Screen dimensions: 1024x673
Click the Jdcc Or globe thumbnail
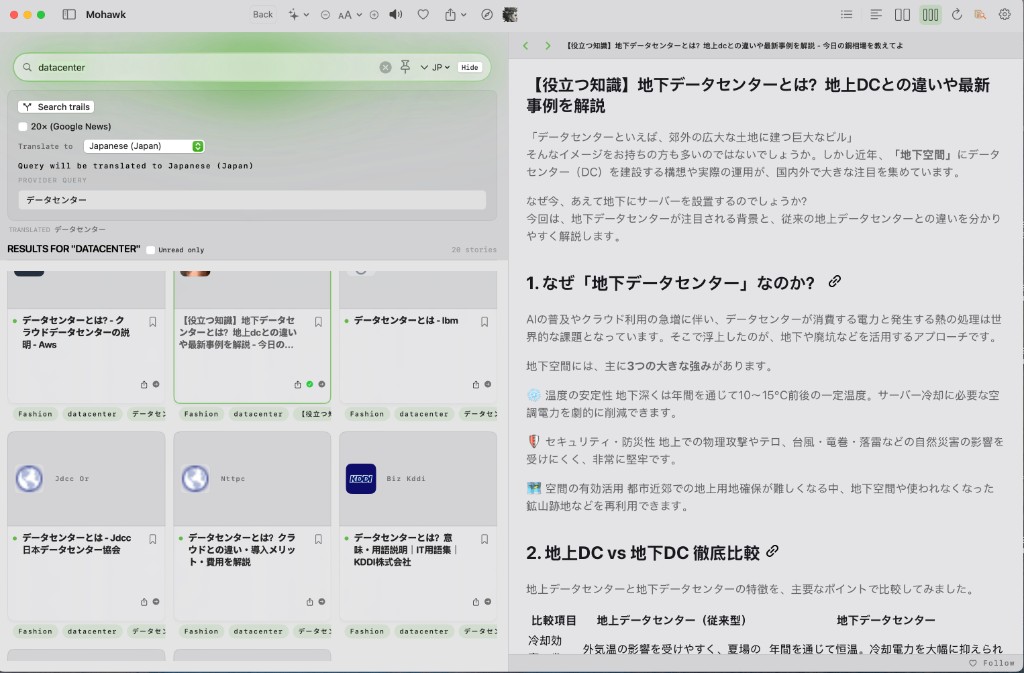coord(29,478)
